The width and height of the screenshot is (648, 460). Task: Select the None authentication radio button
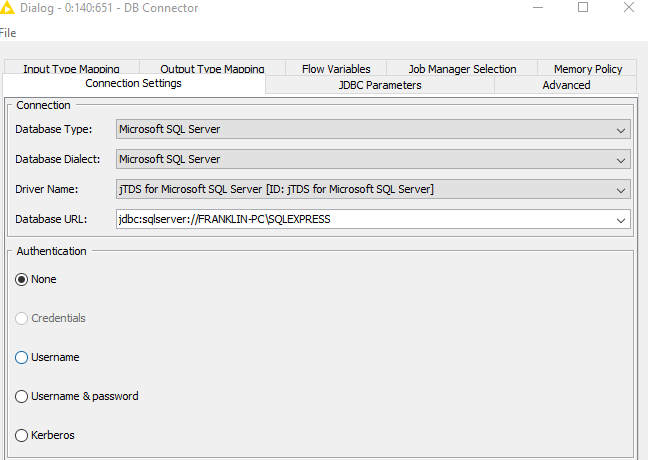pos(21,280)
